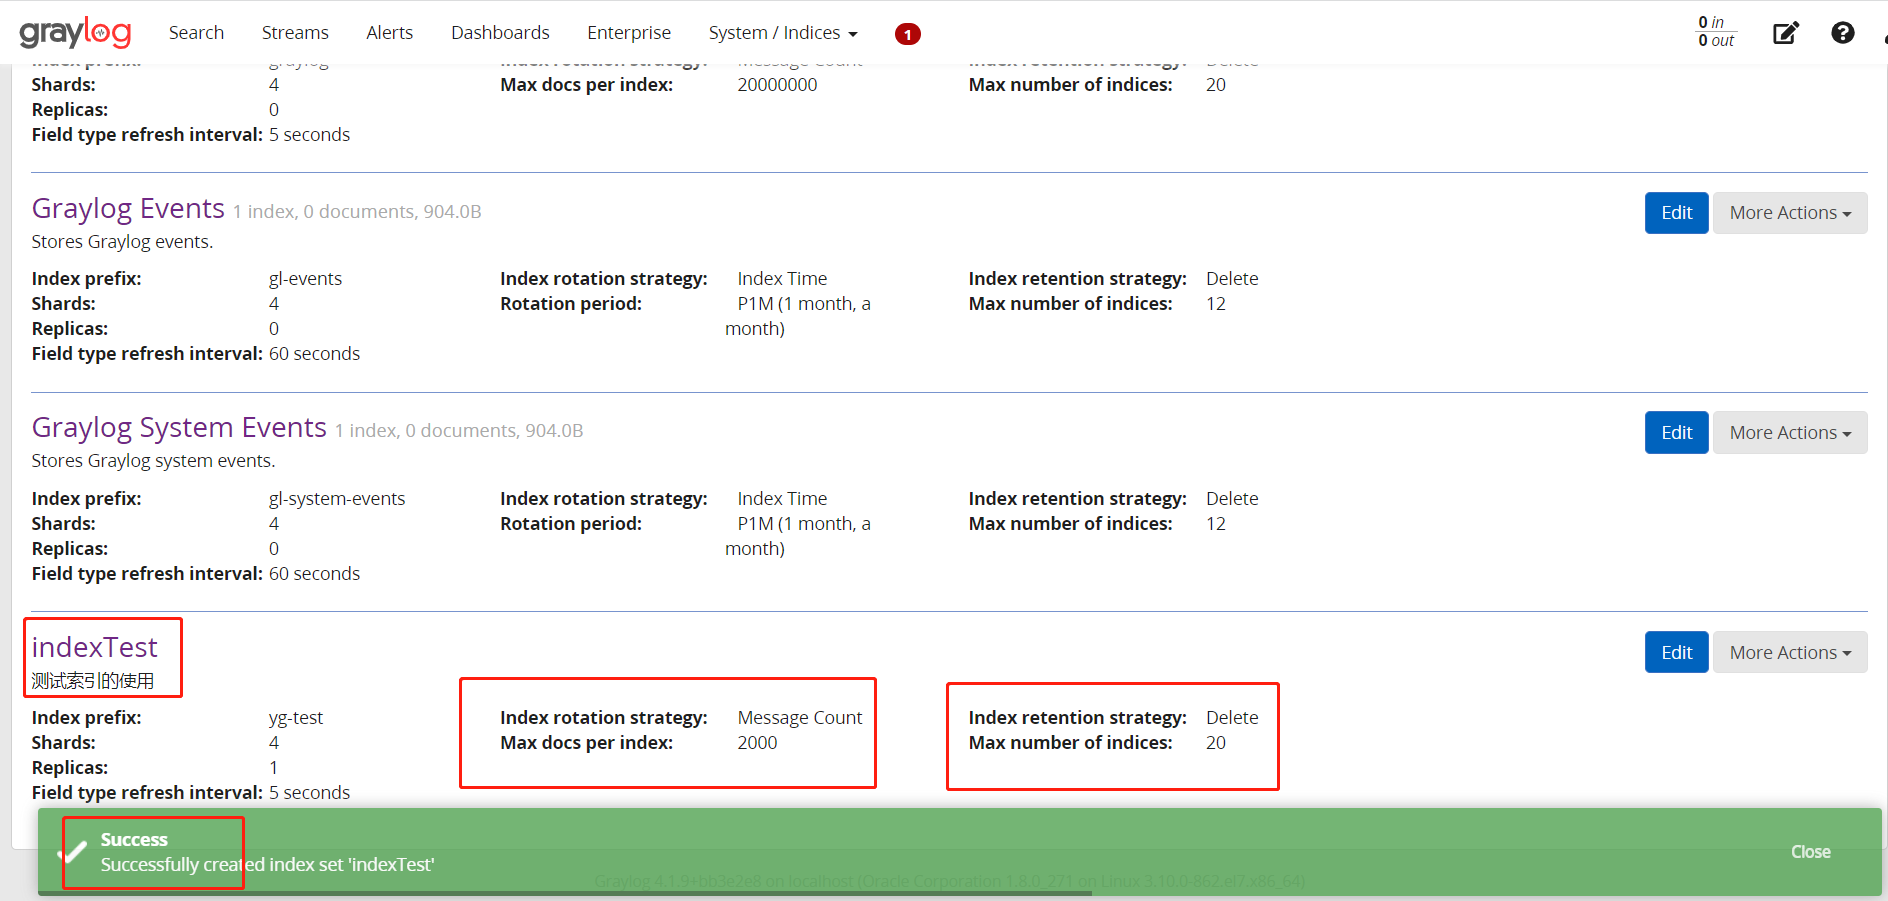Click the 'gl-system-events' prefix value

coord(337,499)
